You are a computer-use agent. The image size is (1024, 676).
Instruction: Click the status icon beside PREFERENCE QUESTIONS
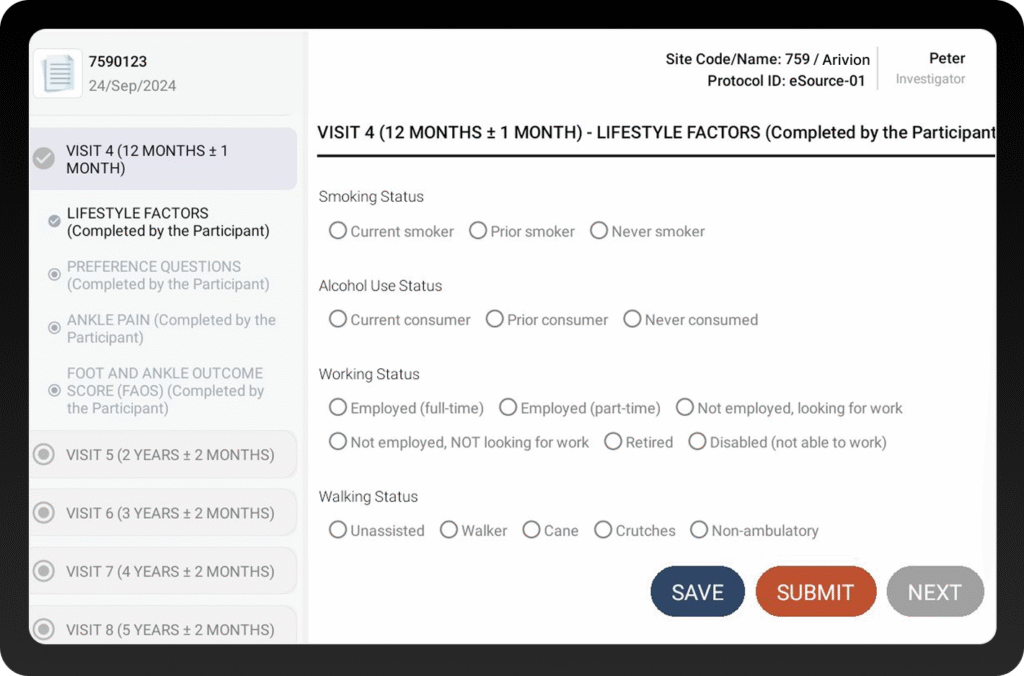[53, 275]
